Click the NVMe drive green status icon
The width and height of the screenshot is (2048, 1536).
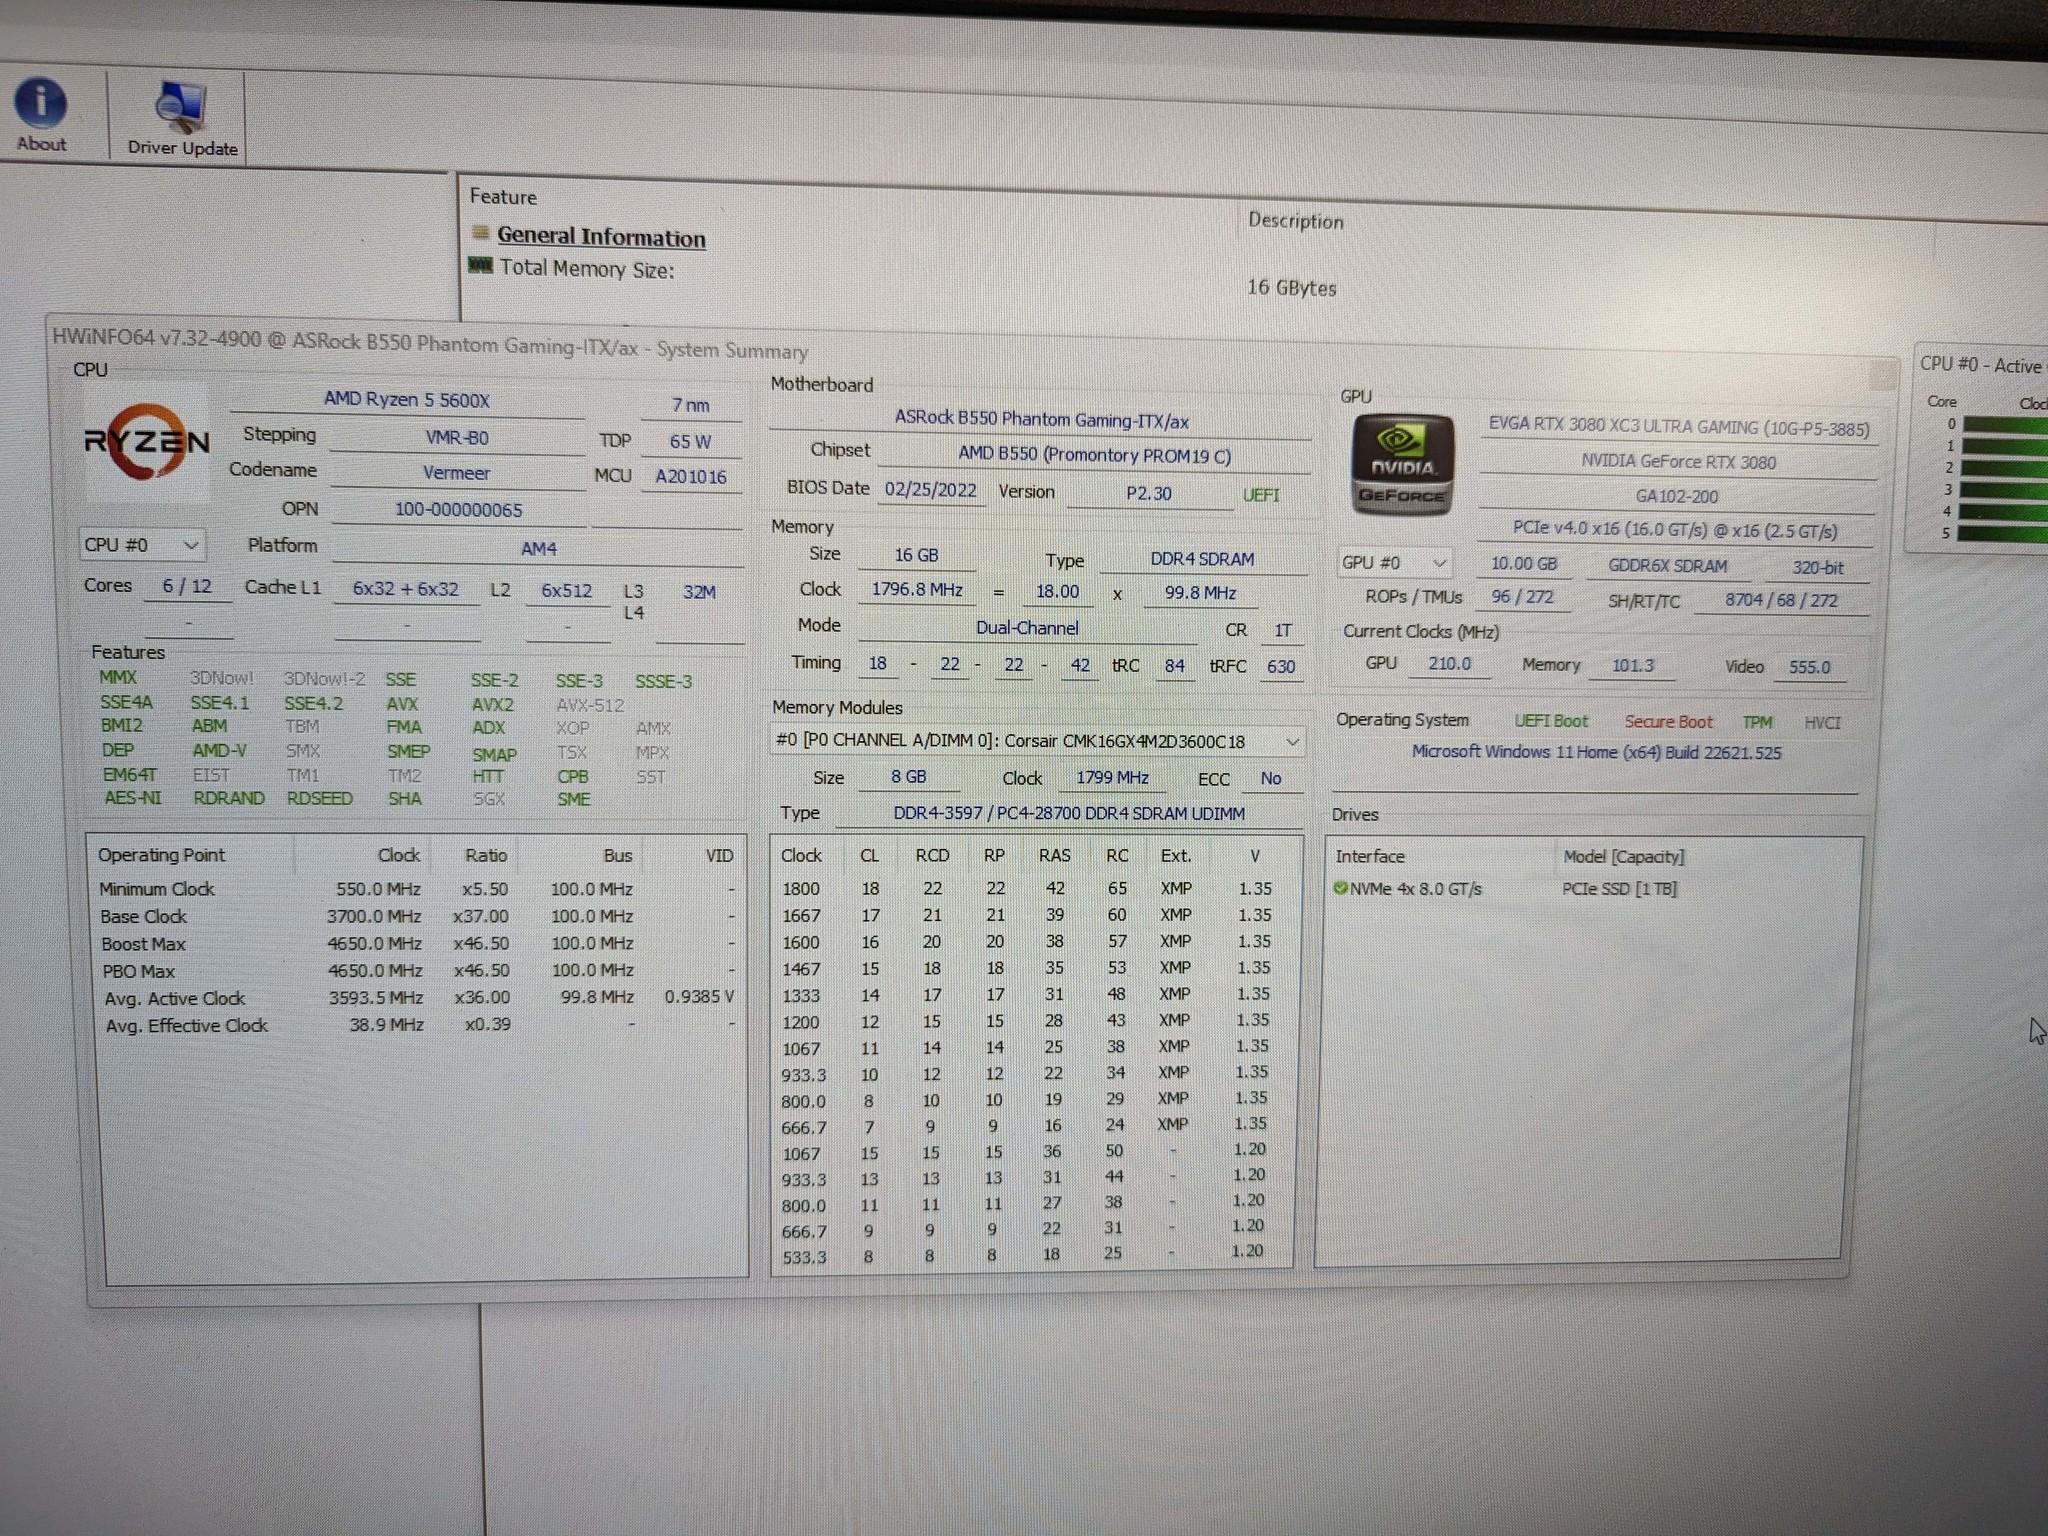1340,888
